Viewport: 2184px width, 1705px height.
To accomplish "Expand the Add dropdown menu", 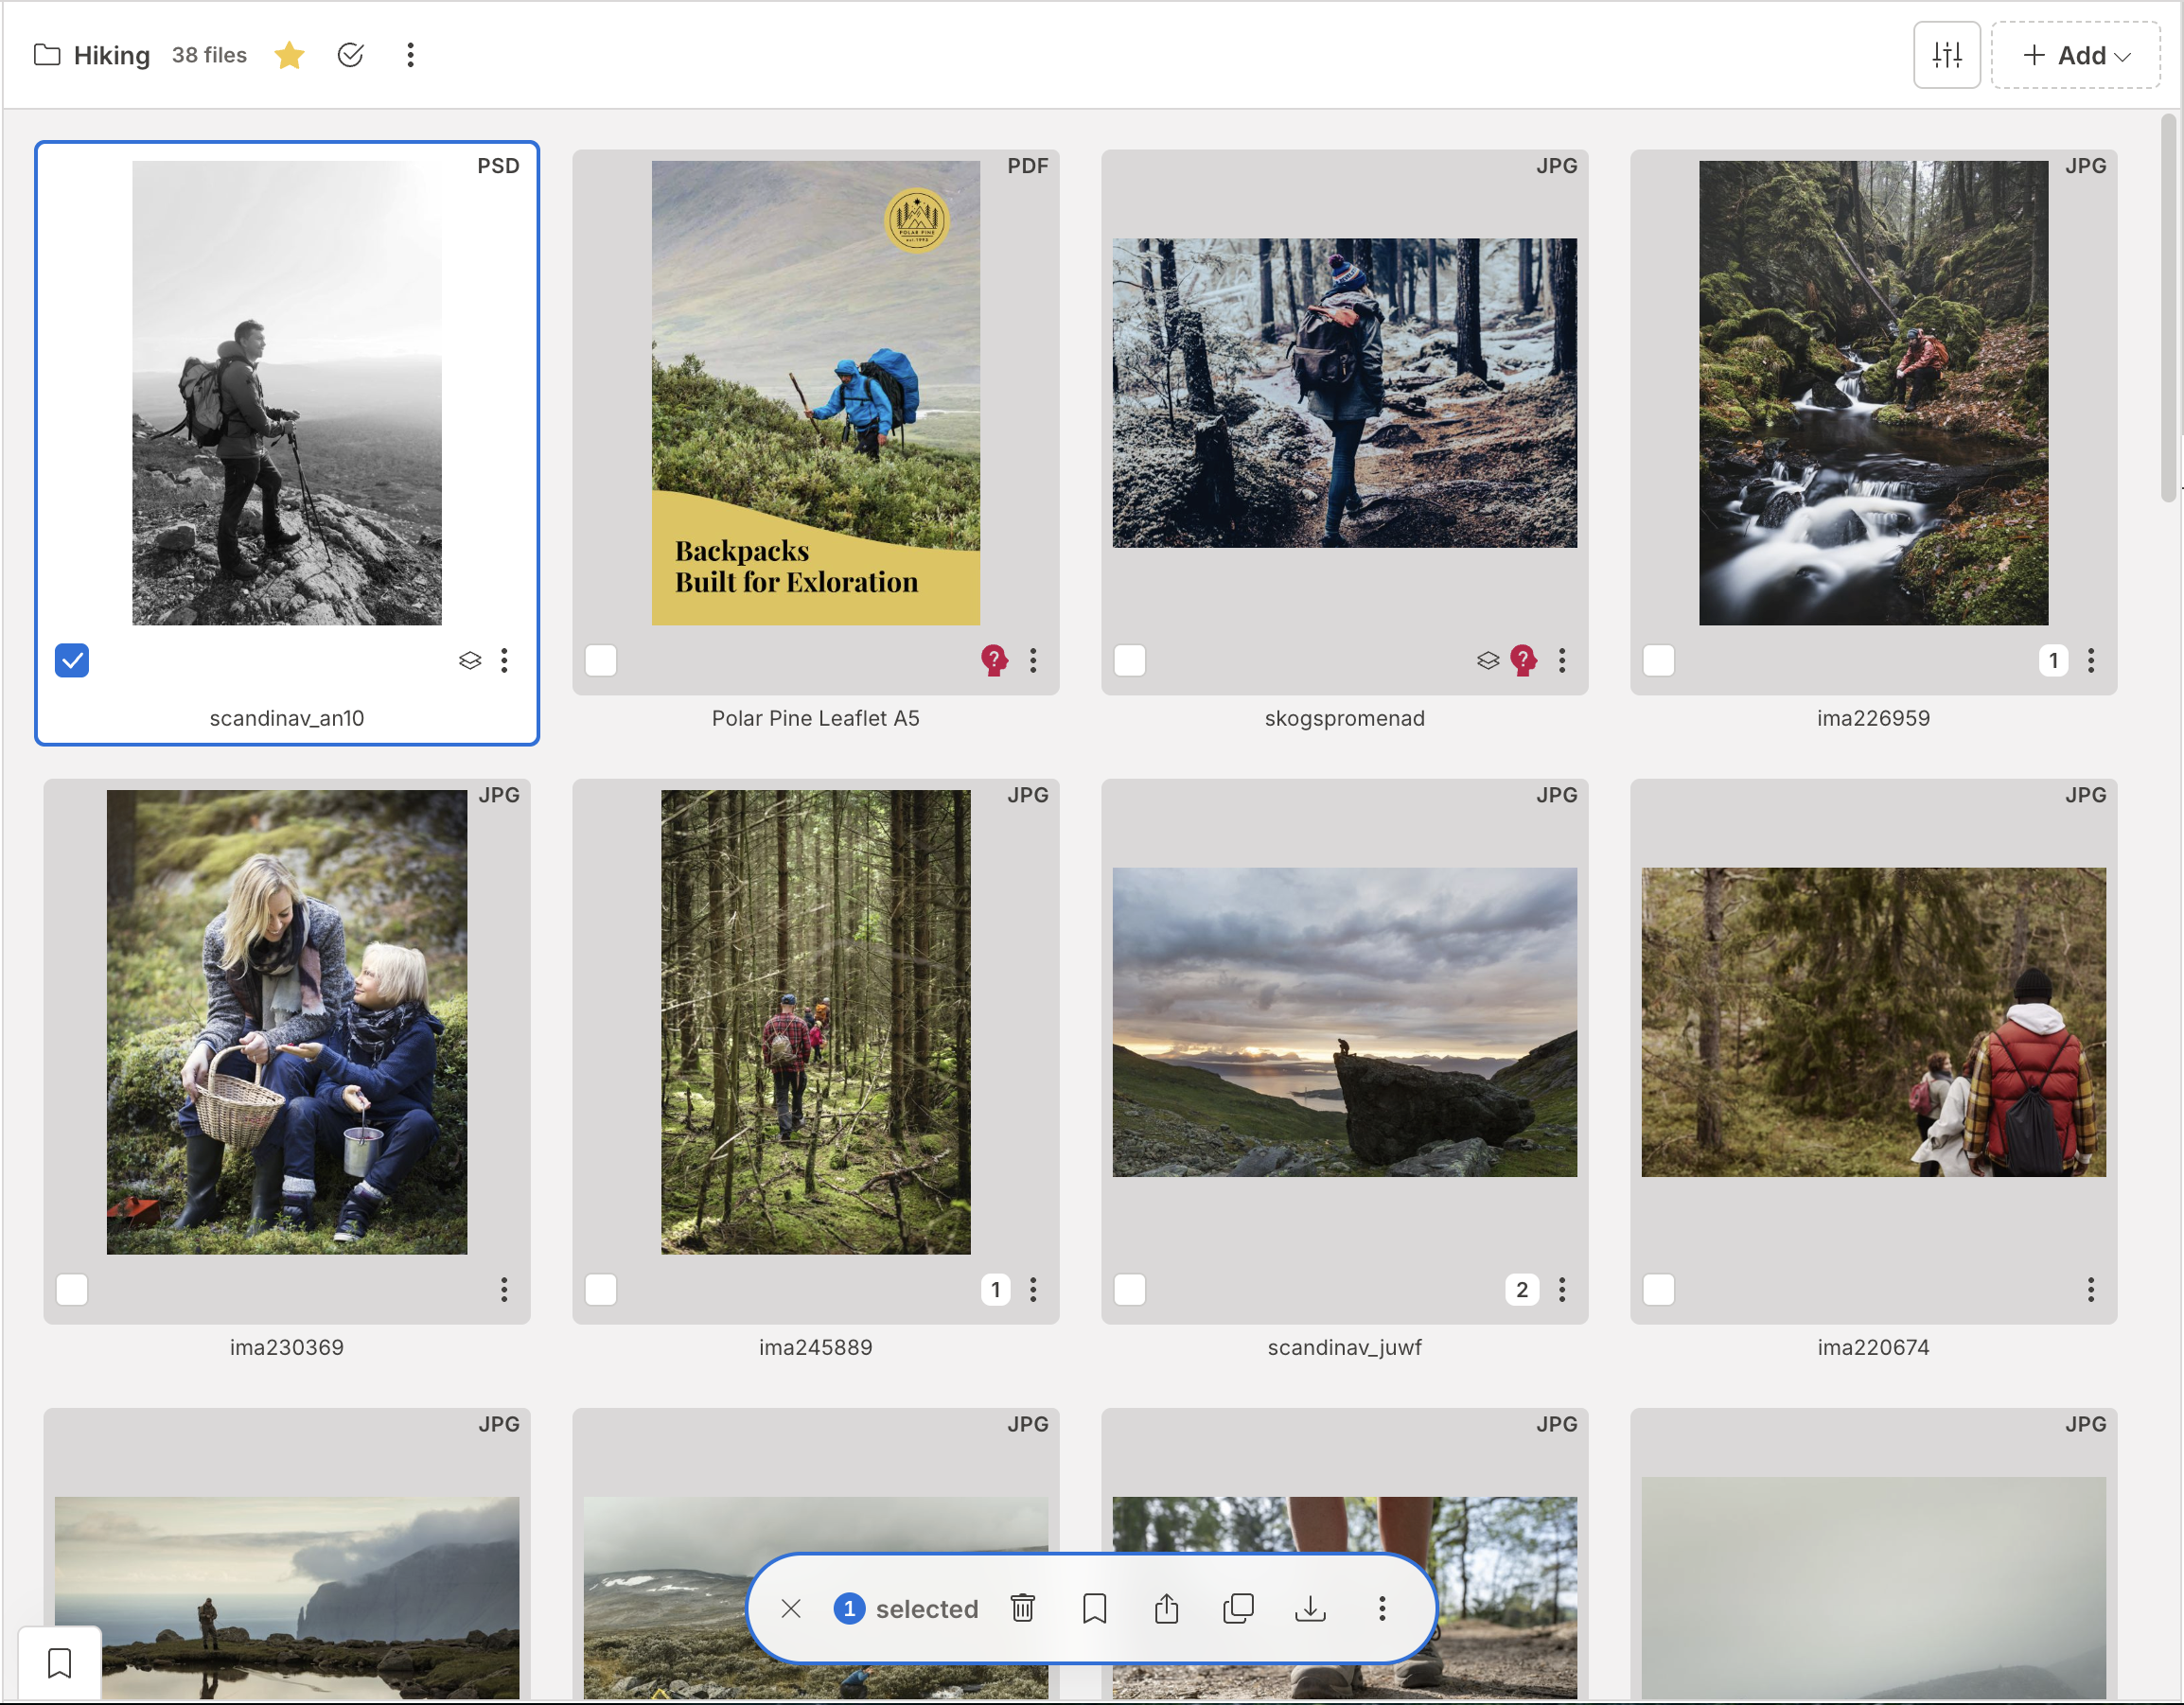I will (2075, 55).
